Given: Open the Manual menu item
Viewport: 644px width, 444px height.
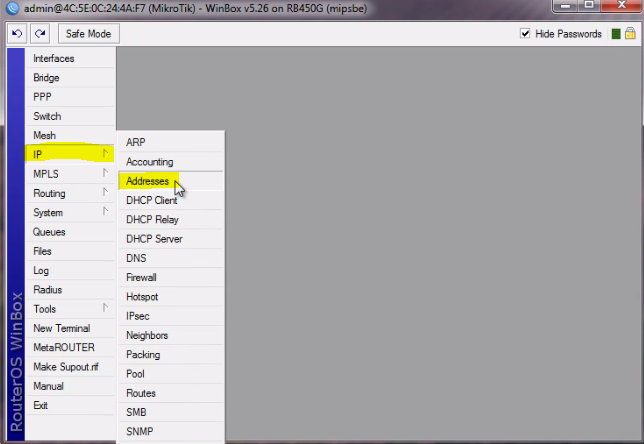Looking at the screenshot, I should pos(70,386).
